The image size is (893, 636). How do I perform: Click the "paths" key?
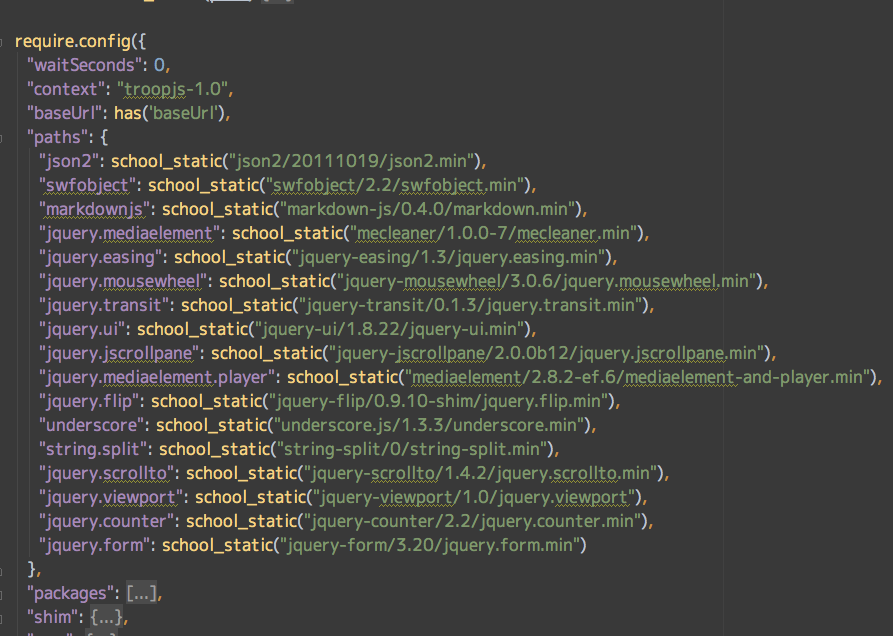[58, 137]
